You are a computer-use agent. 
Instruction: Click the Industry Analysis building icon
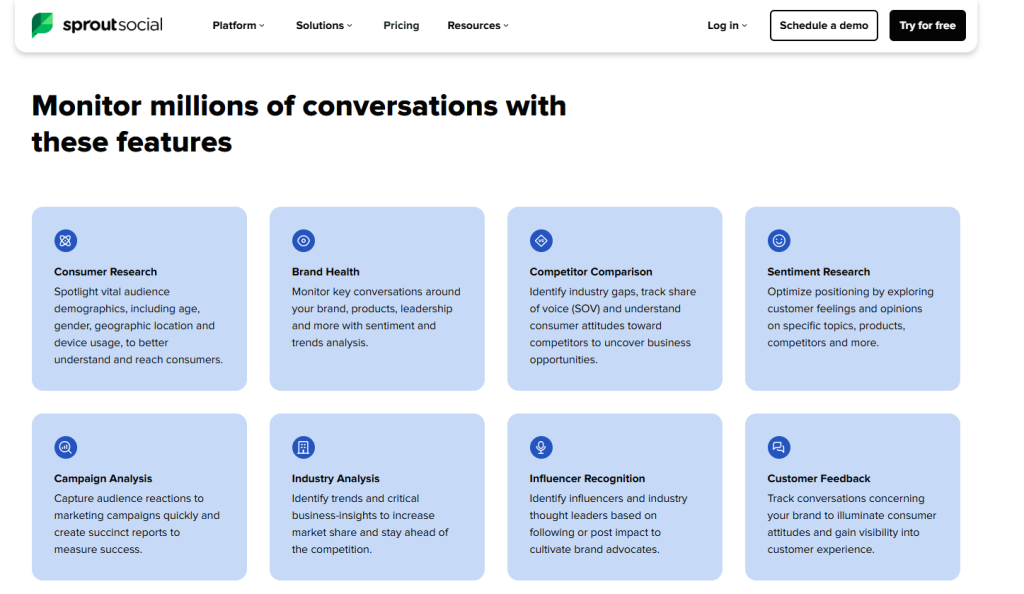pos(303,447)
